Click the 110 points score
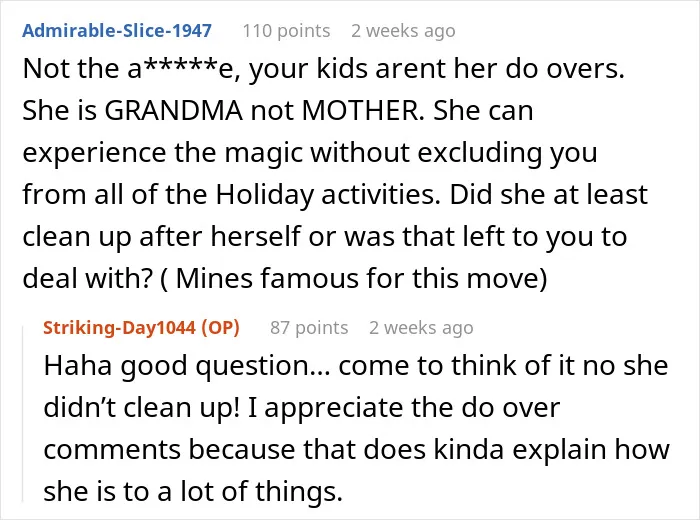Image resolution: width=700 pixels, height=520 pixels. (x=286, y=31)
